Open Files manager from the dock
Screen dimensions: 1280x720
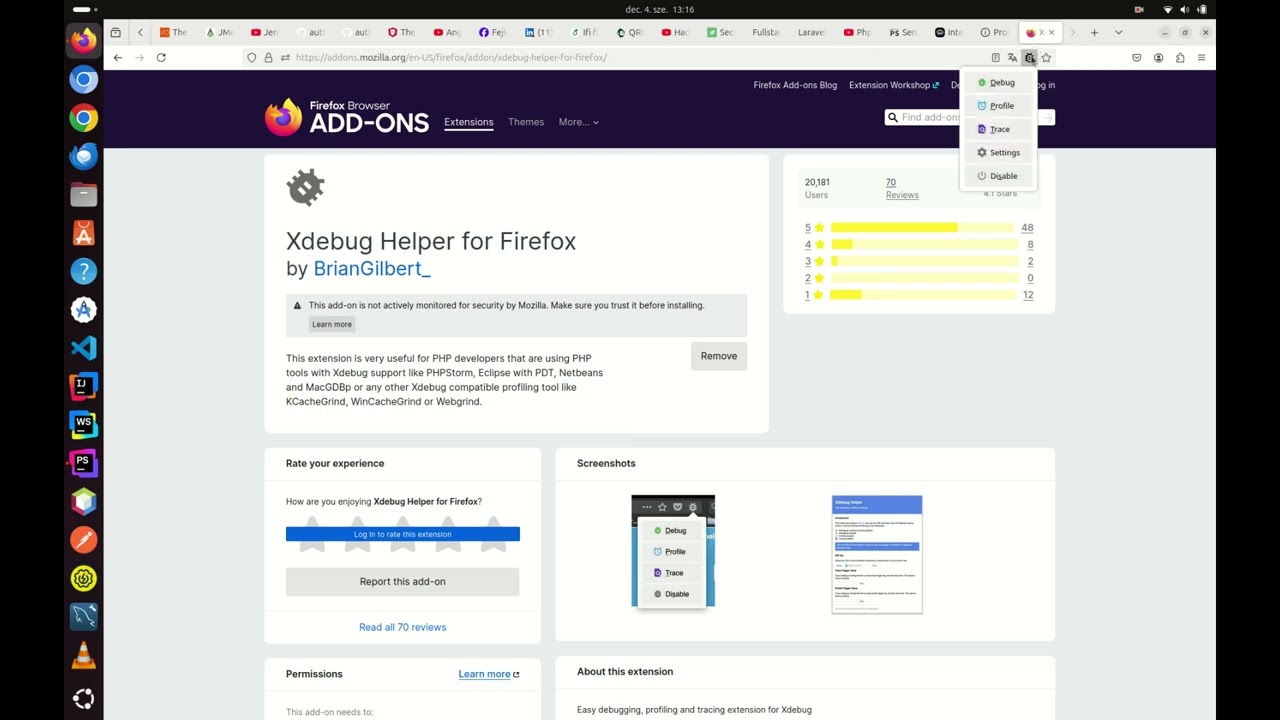pos(84,195)
